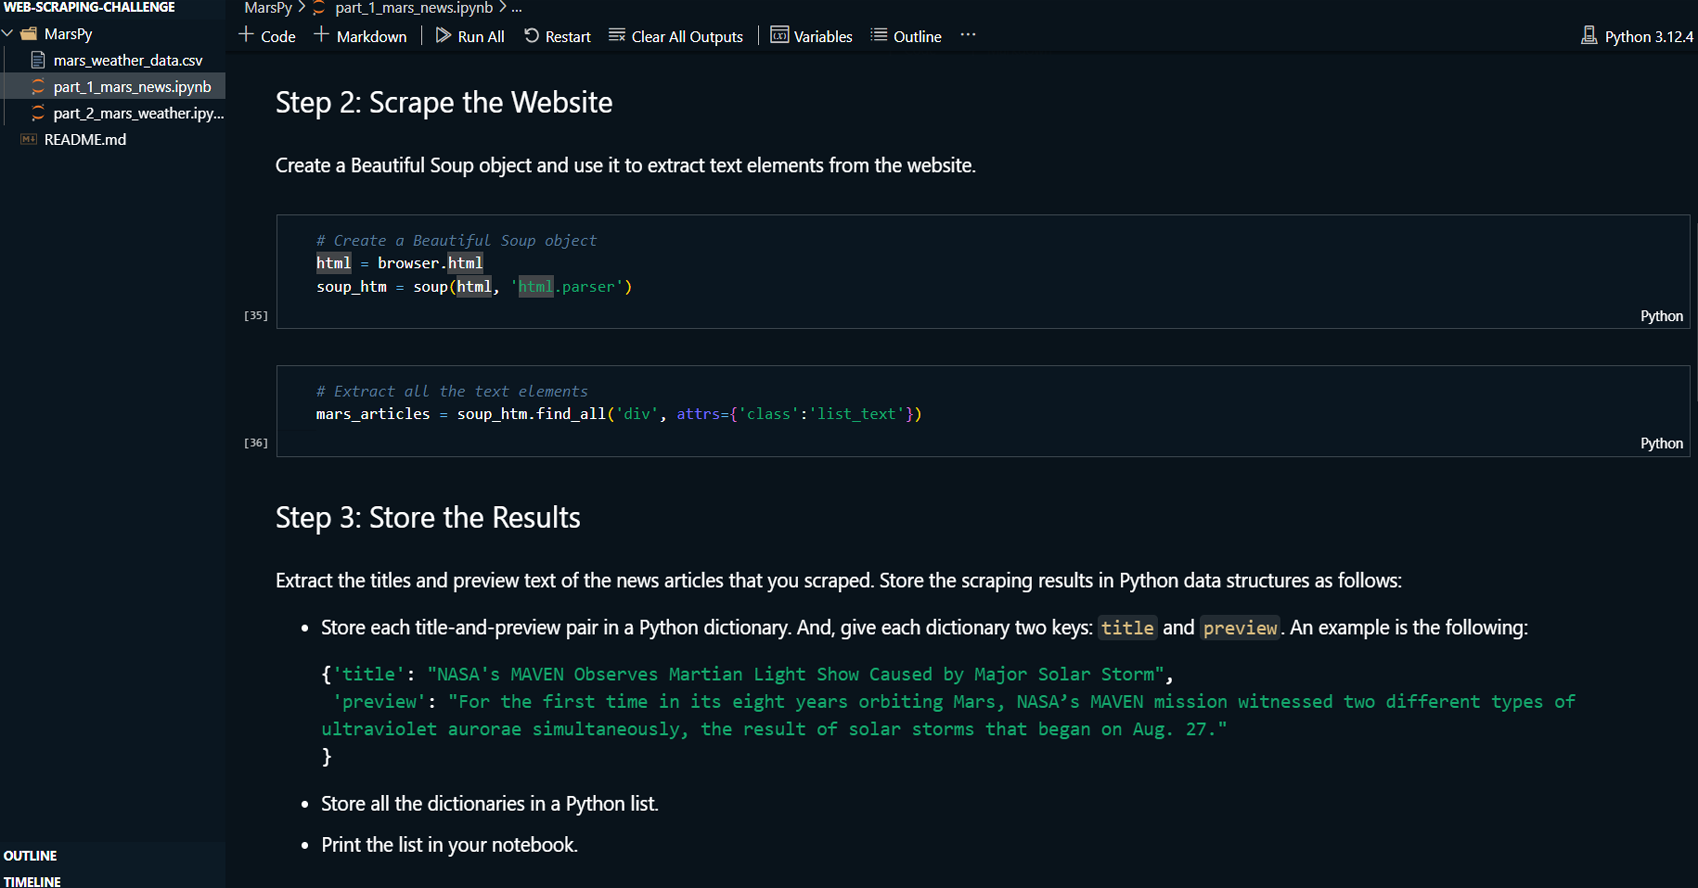Click the plus icon to add Markdown cell
The width and height of the screenshot is (1698, 888).
click(x=321, y=36)
